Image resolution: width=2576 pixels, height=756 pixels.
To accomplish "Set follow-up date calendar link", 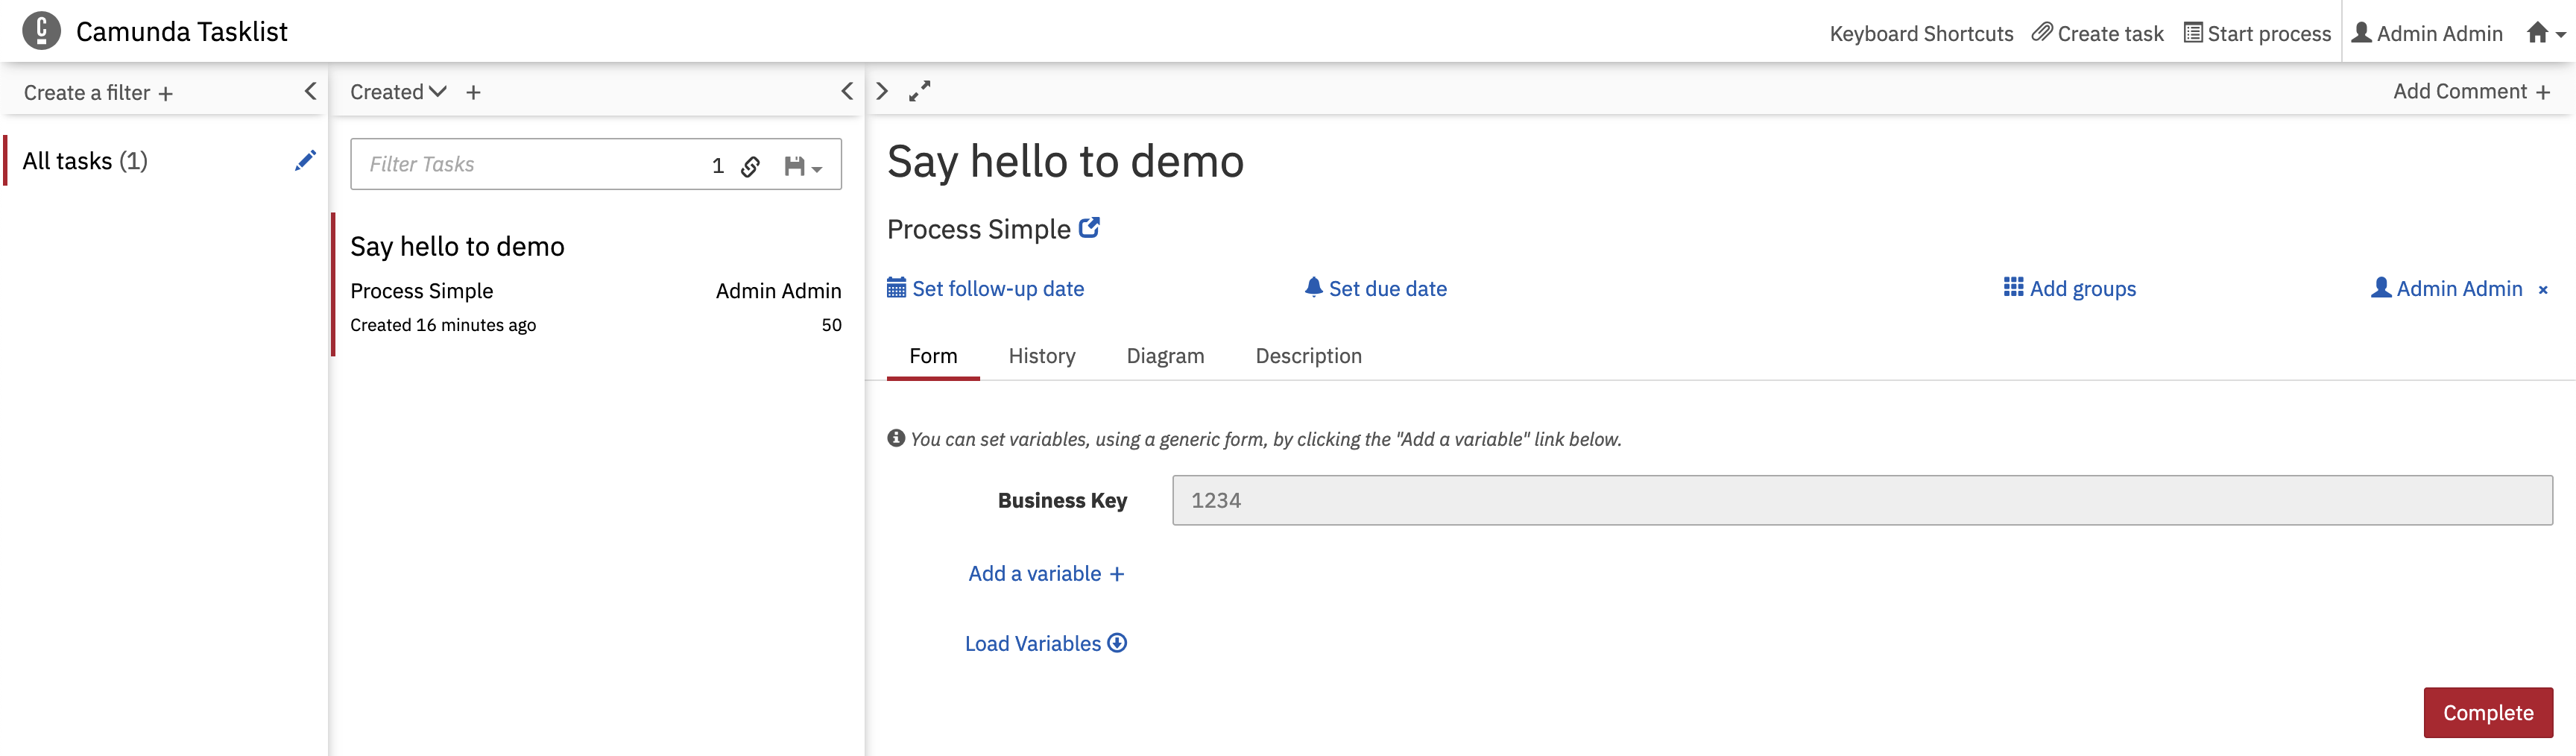I will (x=985, y=288).
